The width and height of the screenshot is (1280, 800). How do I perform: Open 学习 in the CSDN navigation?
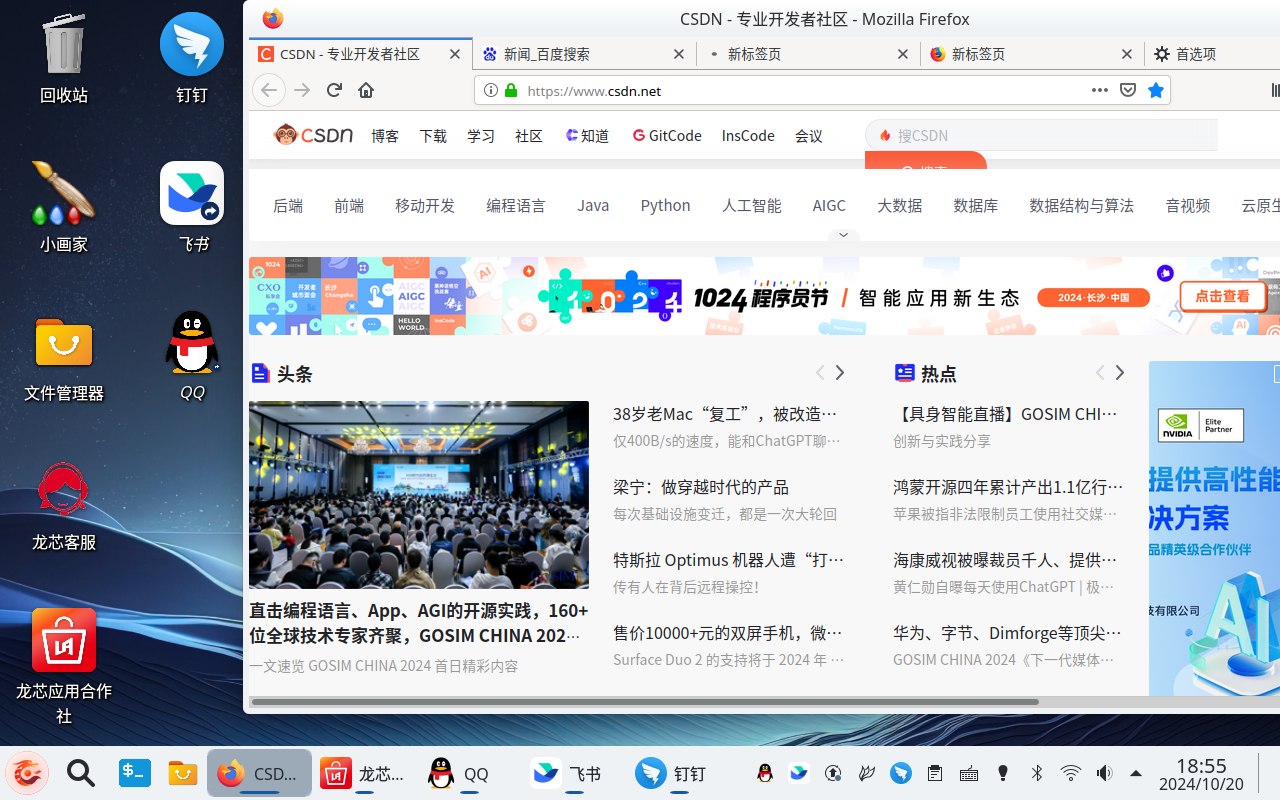click(x=481, y=136)
